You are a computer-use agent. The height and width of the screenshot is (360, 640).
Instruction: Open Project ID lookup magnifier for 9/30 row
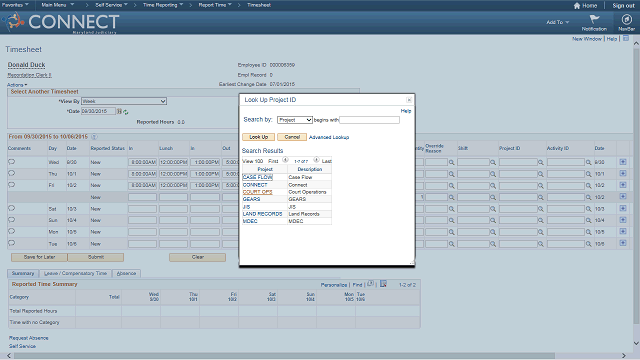[x=540, y=162]
